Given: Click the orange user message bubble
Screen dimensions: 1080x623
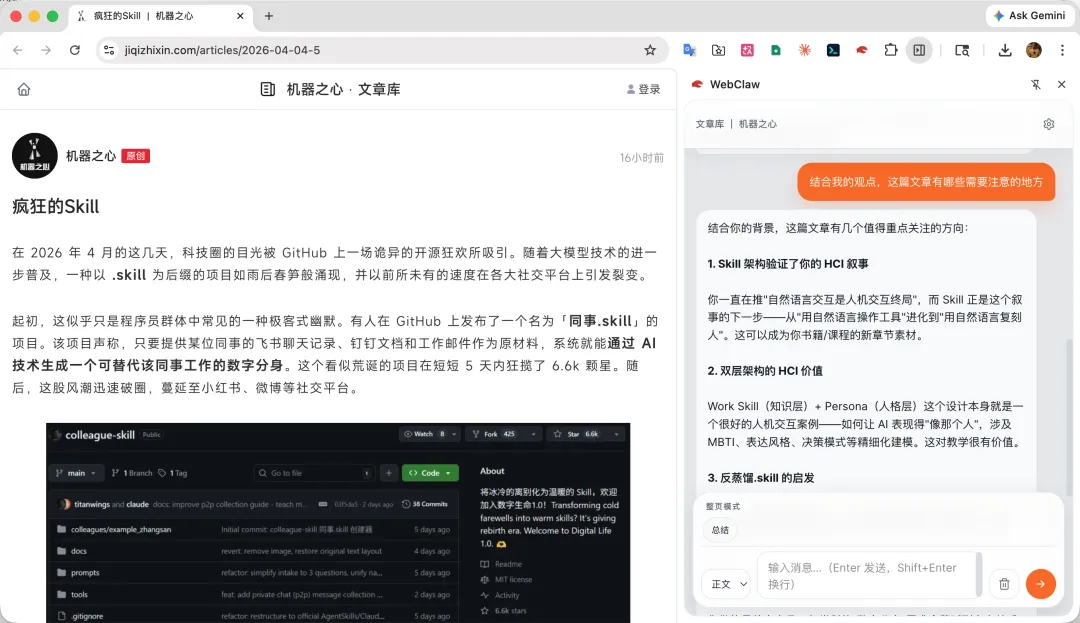Looking at the screenshot, I should point(926,182).
